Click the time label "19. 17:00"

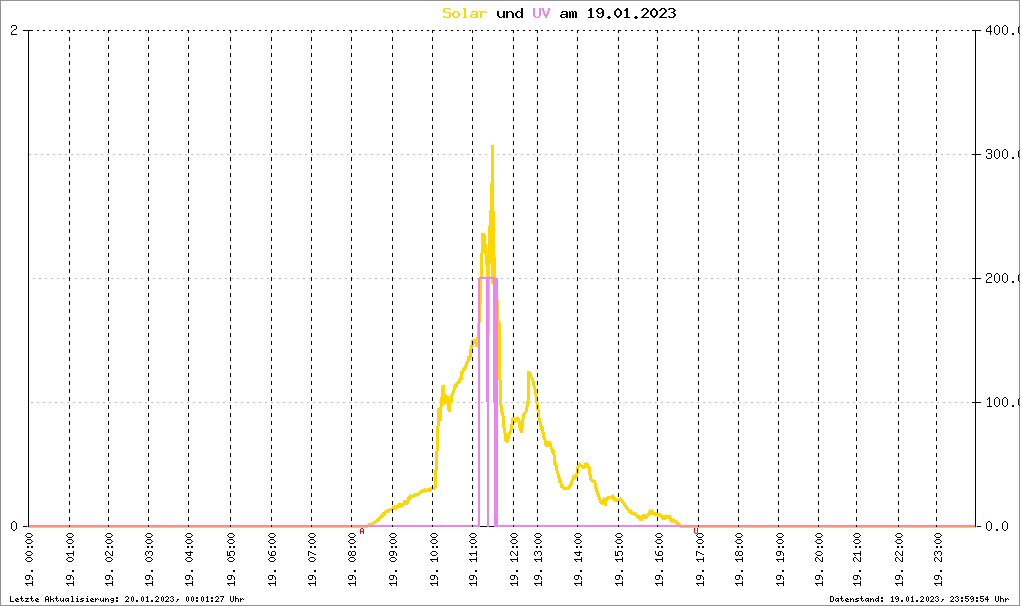coord(700,559)
